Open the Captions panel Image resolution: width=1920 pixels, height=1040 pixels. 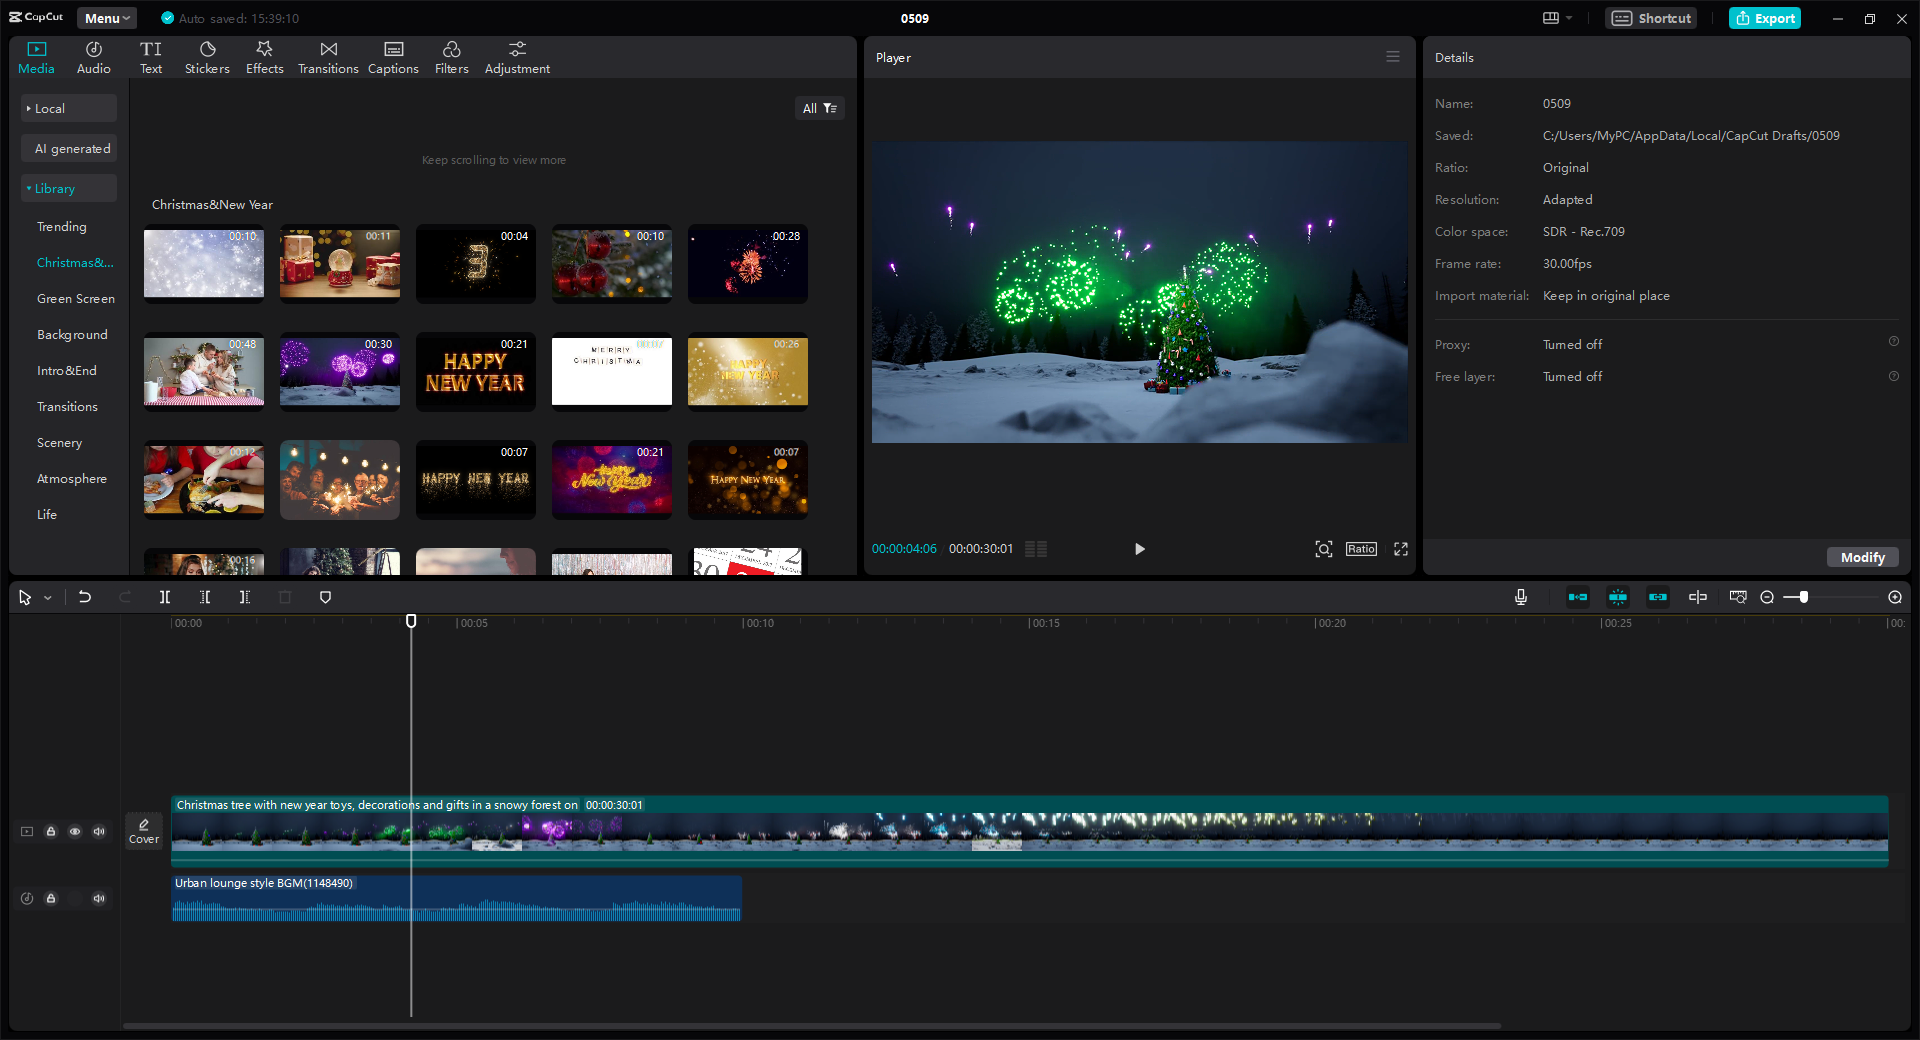pyautogui.click(x=392, y=56)
